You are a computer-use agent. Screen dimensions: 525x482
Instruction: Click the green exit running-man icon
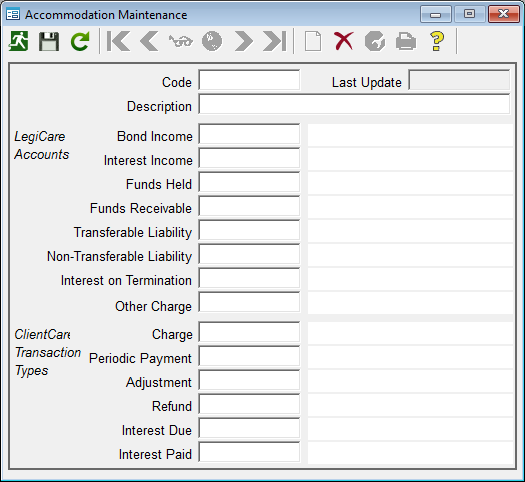[x=18, y=41]
